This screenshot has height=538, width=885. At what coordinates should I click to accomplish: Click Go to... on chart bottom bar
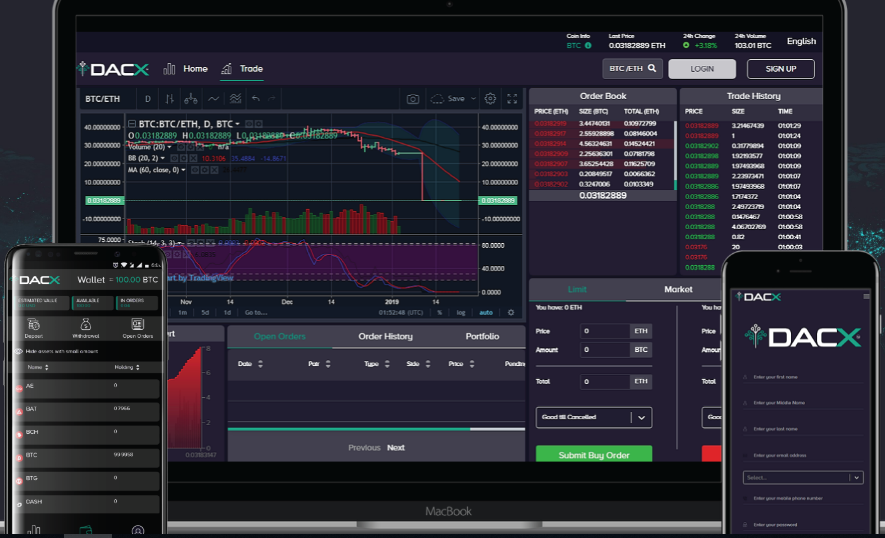click(256, 312)
